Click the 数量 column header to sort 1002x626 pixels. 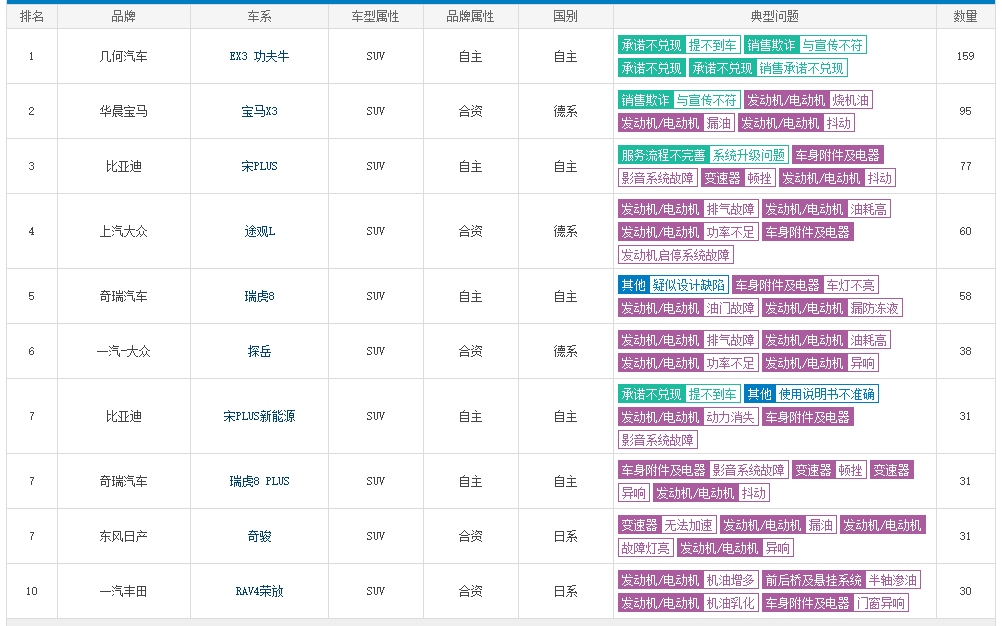tap(966, 14)
